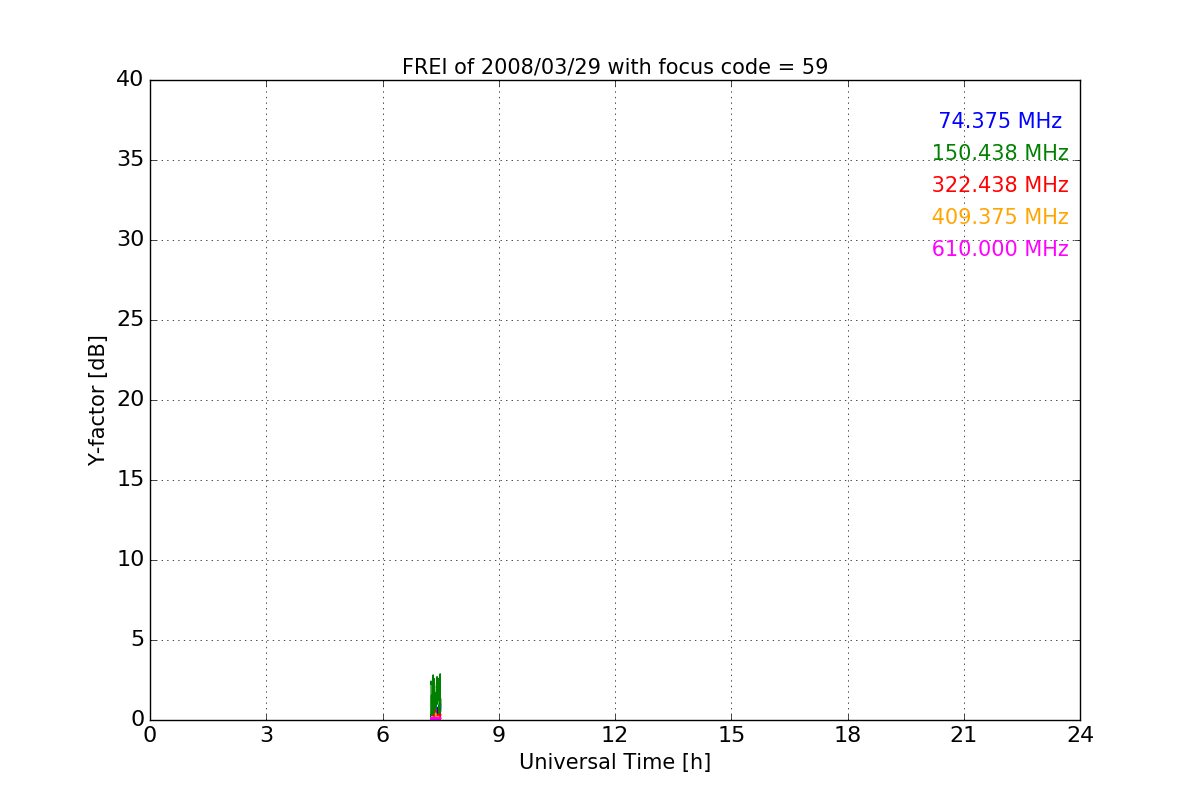The height and width of the screenshot is (800, 1200).
Task: Click y-axis tick label 30
Action: point(130,240)
